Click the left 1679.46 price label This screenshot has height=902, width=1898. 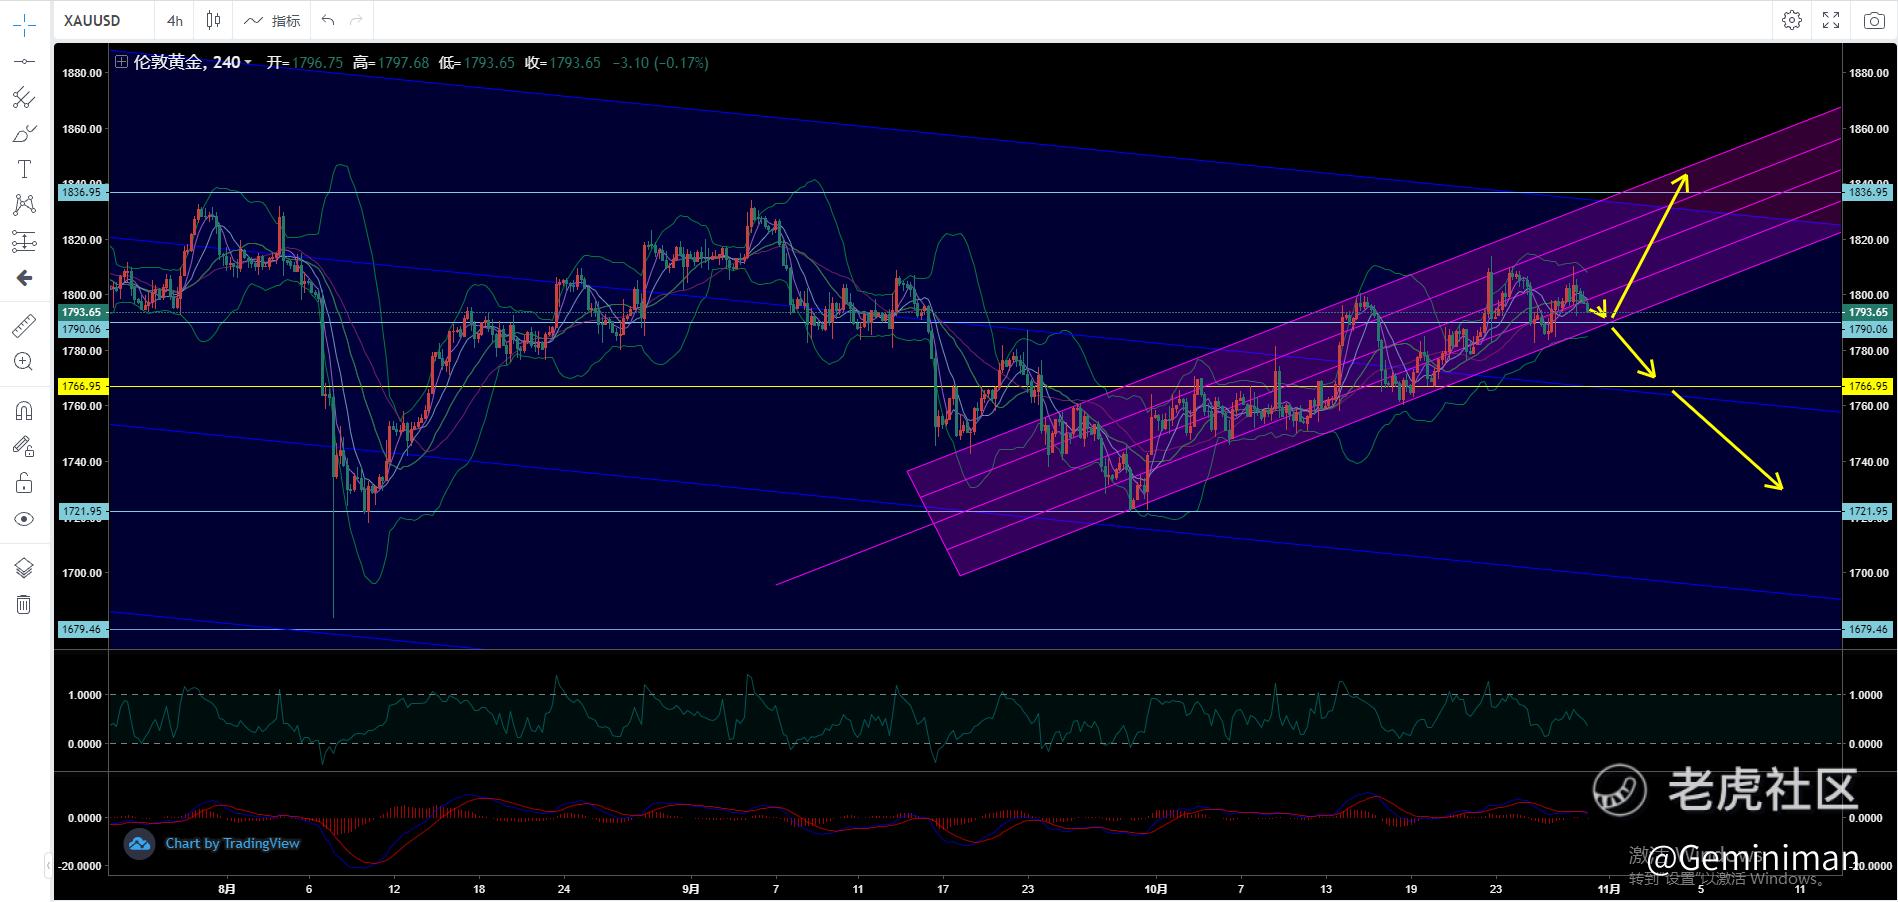tap(82, 629)
